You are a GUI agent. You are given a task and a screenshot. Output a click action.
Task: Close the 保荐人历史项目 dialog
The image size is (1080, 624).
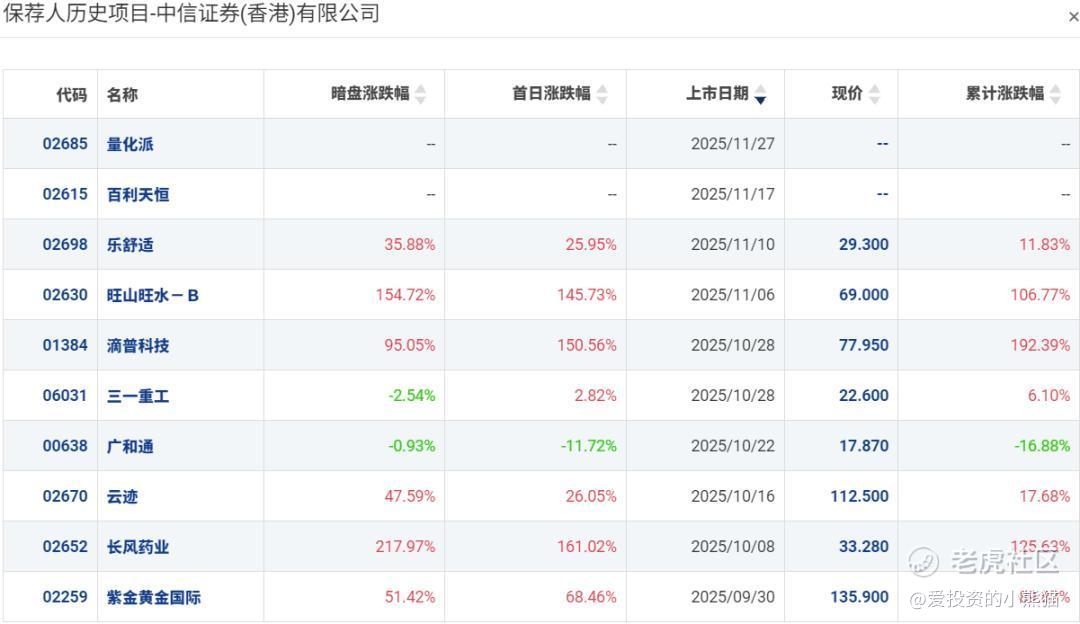1073,17
